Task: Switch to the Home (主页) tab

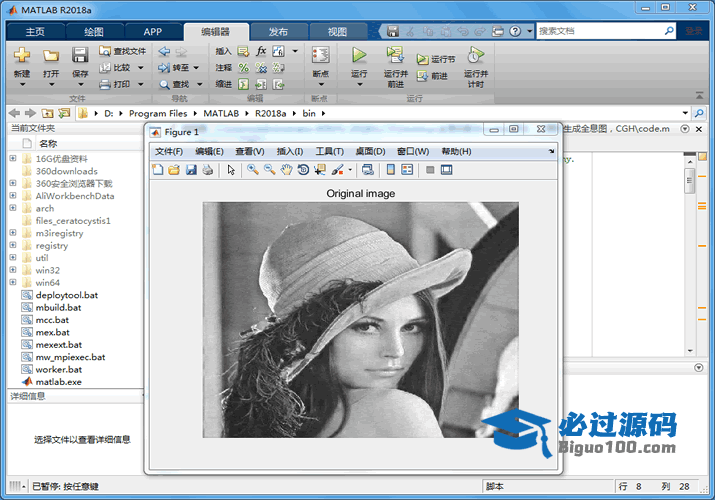Action: [35, 31]
